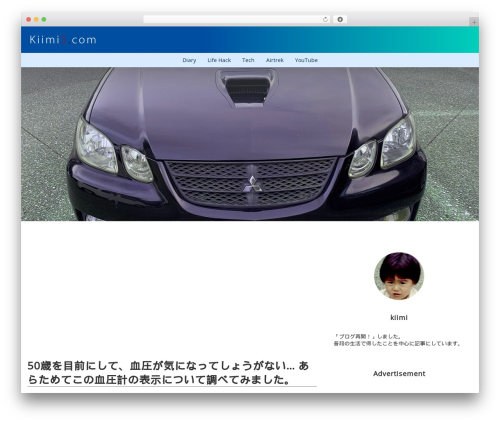500x423 pixels.
Task: Click the Mitsubishi car header image
Action: pos(250,144)
